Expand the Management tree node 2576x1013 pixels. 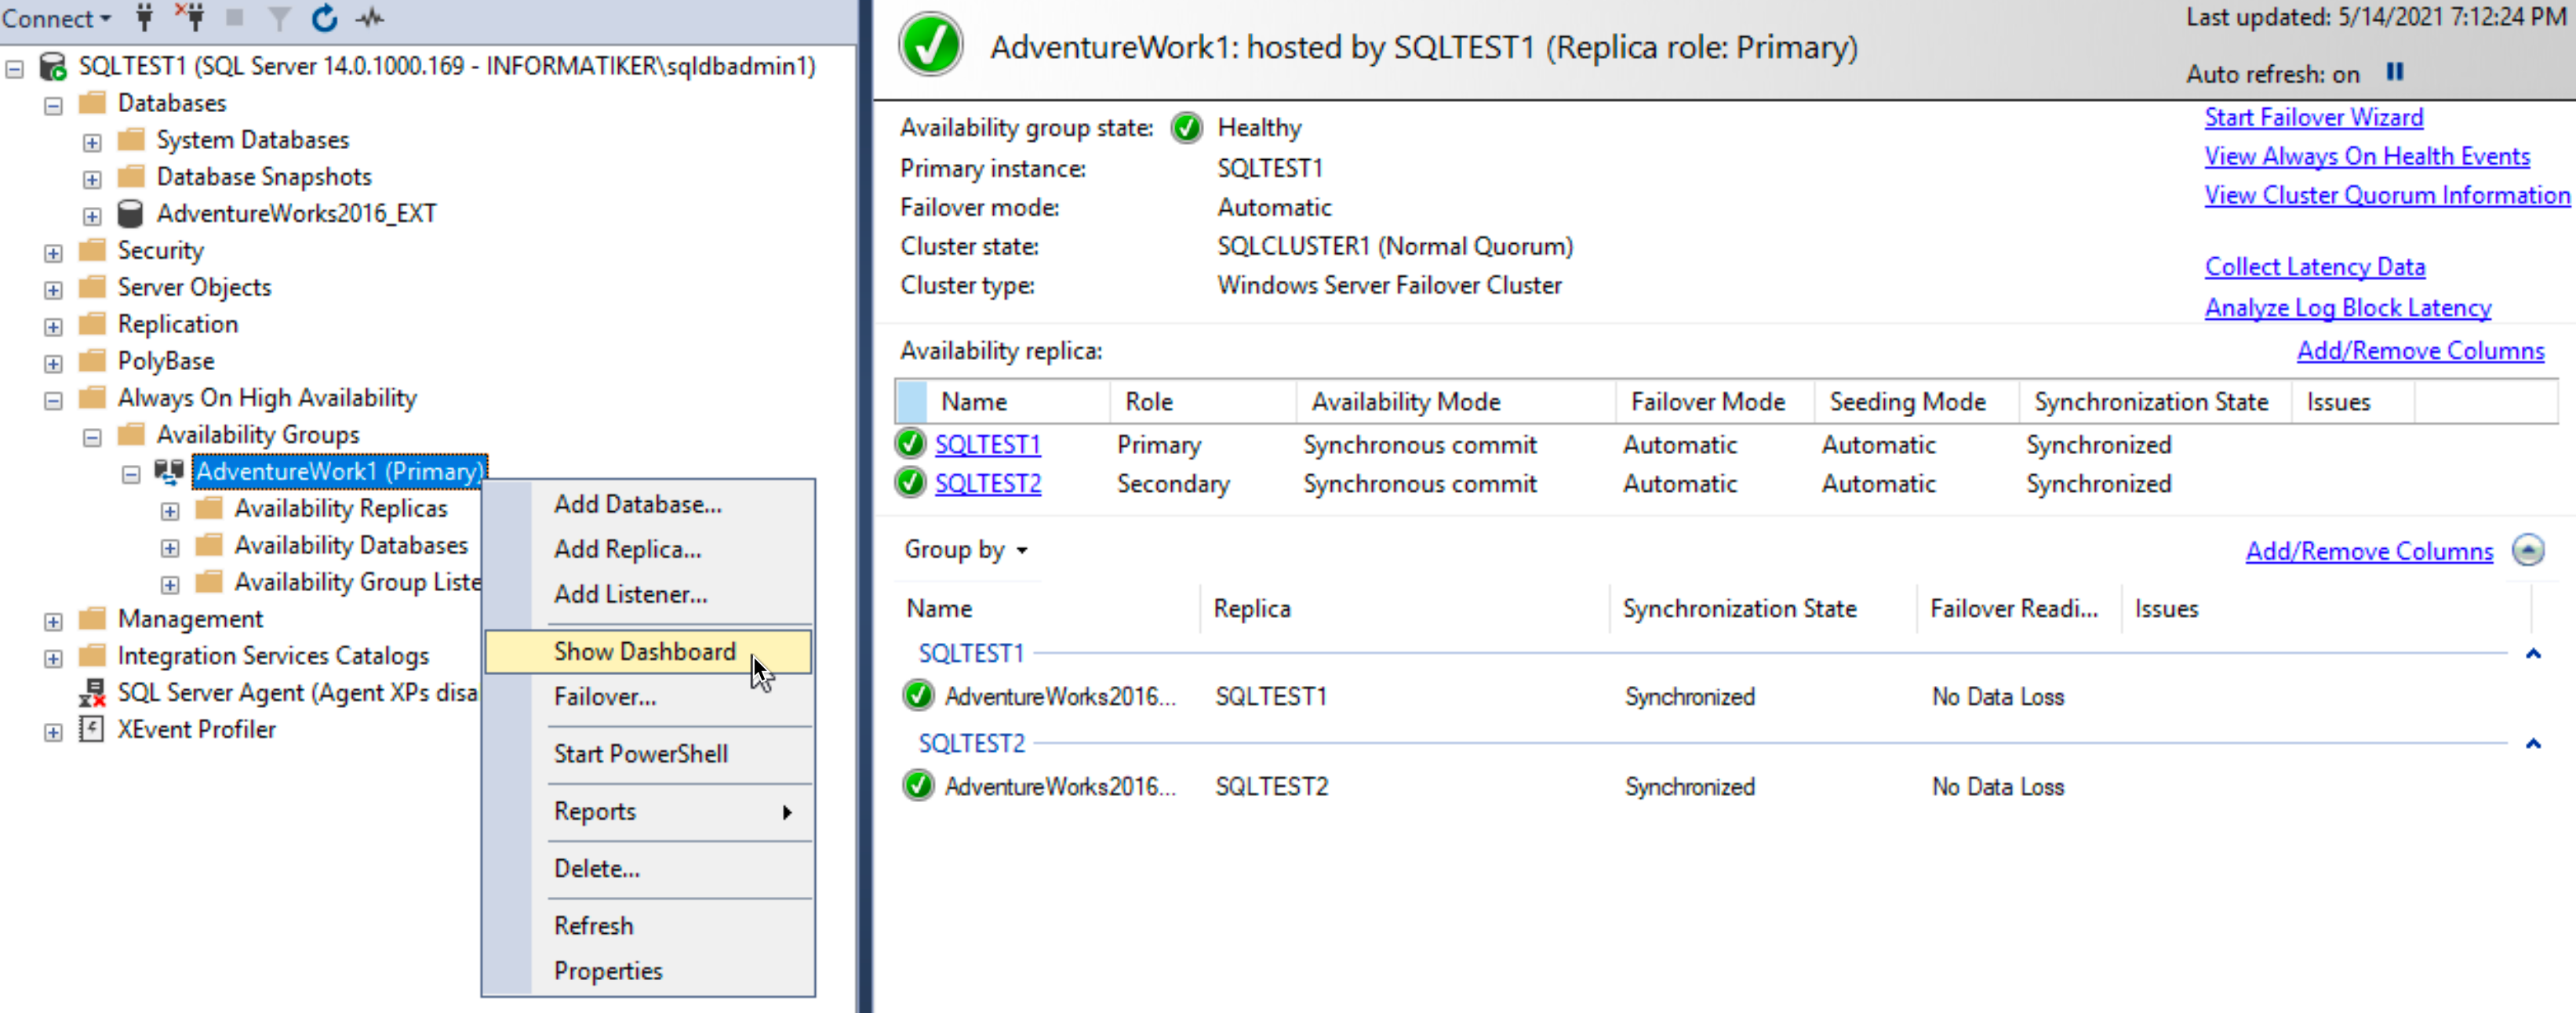coord(54,622)
